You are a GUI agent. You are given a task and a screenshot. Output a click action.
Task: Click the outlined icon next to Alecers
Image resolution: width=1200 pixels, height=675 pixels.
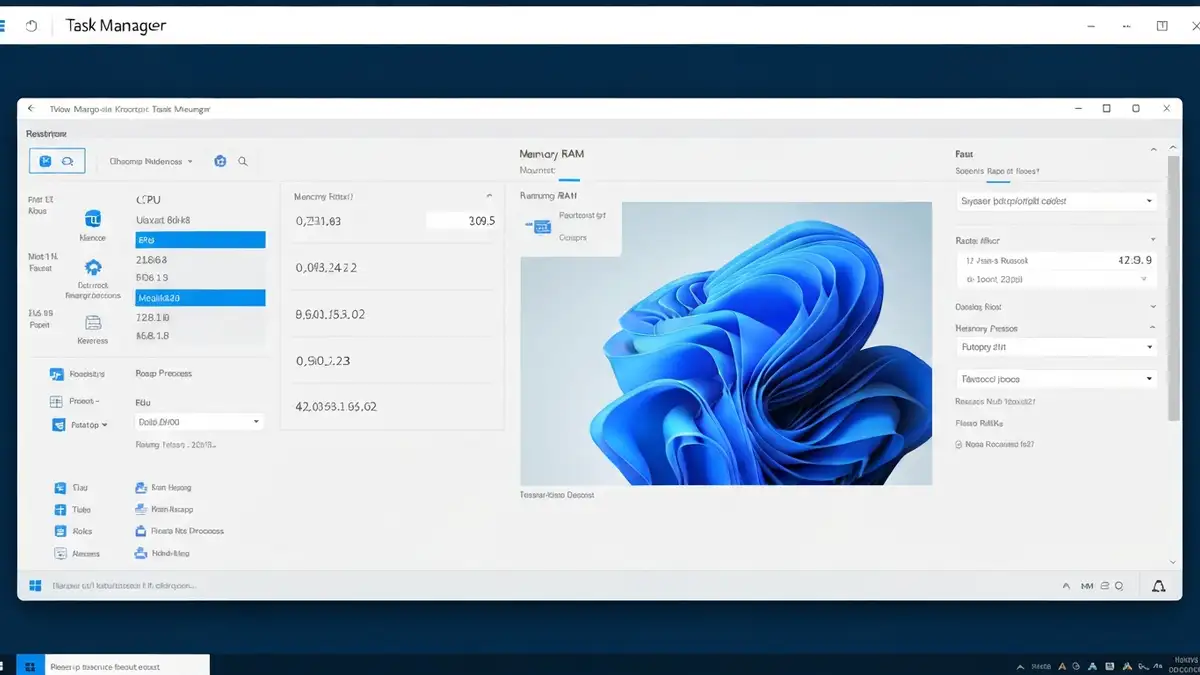tap(59, 553)
